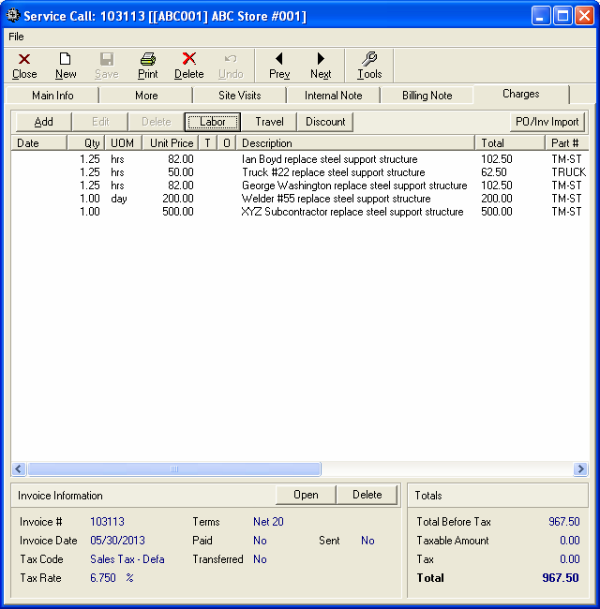This screenshot has height=609, width=600.
Task: Open the Billing Note tab
Action: coord(427,96)
